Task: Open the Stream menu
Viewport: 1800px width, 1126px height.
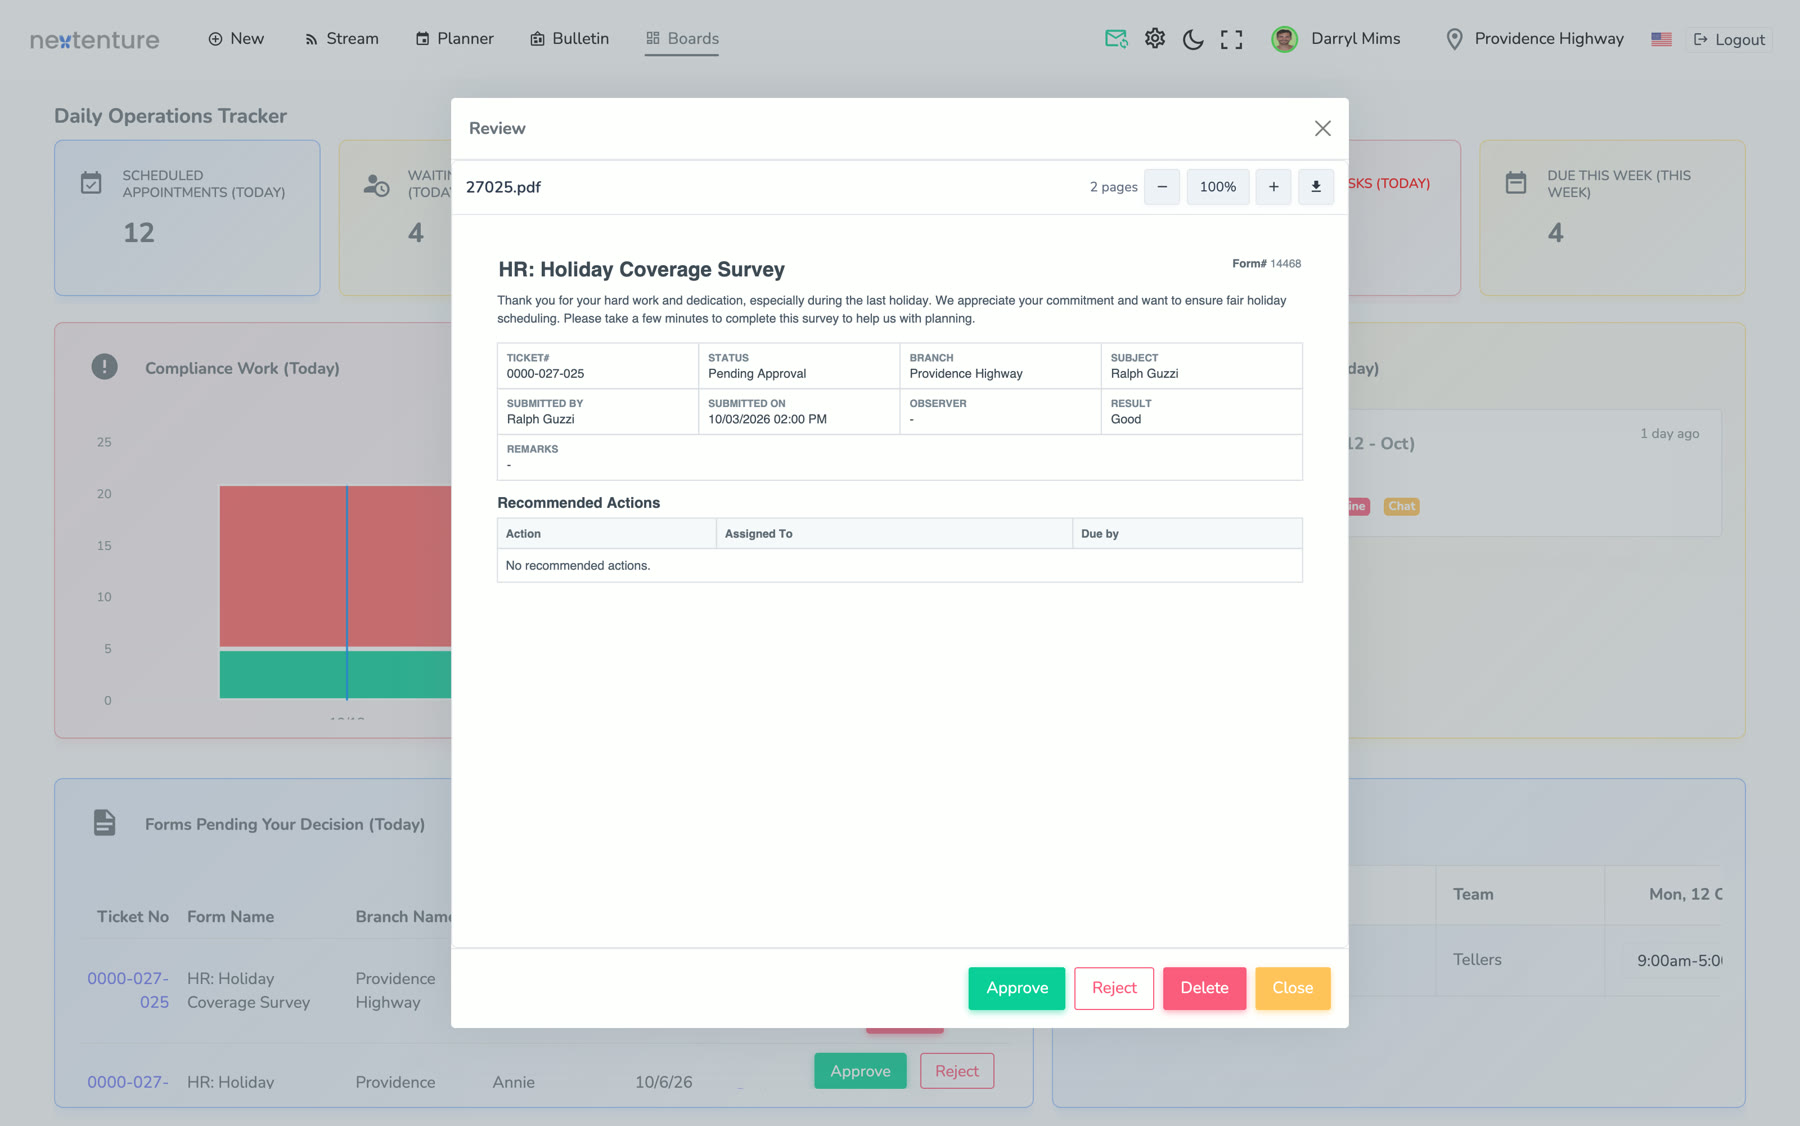Action: [341, 39]
